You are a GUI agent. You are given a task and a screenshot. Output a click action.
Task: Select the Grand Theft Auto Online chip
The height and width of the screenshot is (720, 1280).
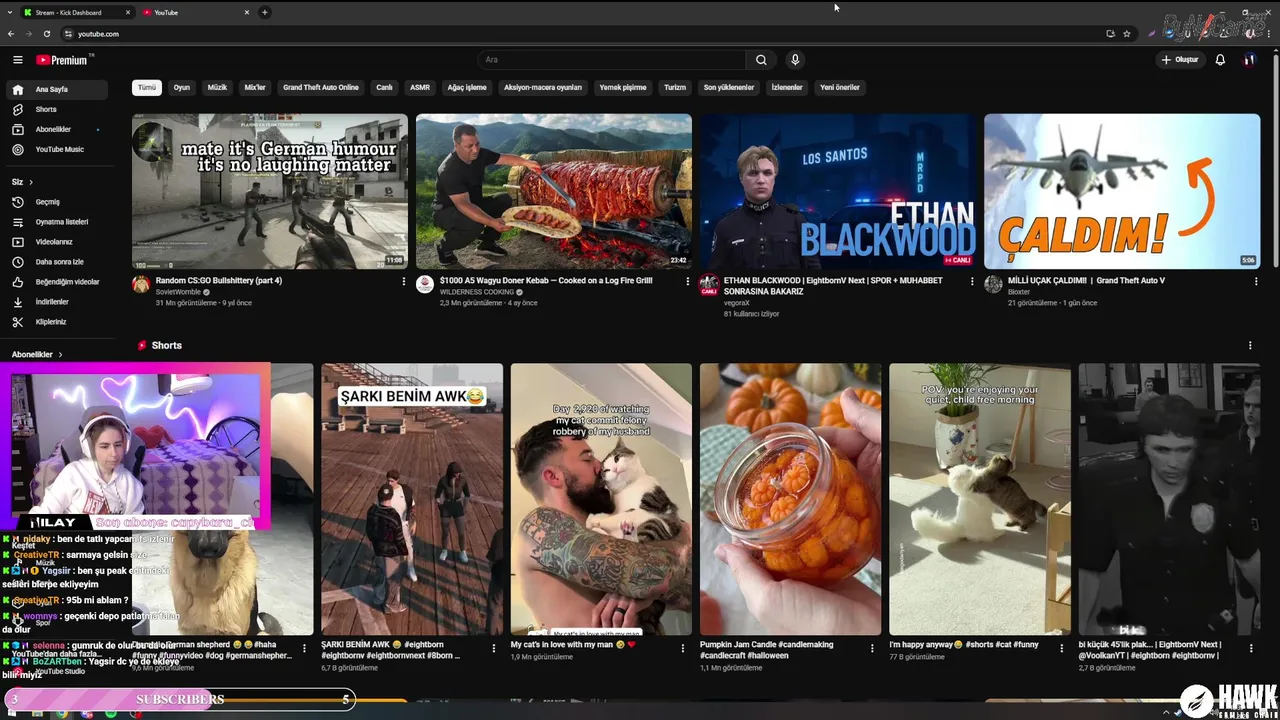[320, 87]
